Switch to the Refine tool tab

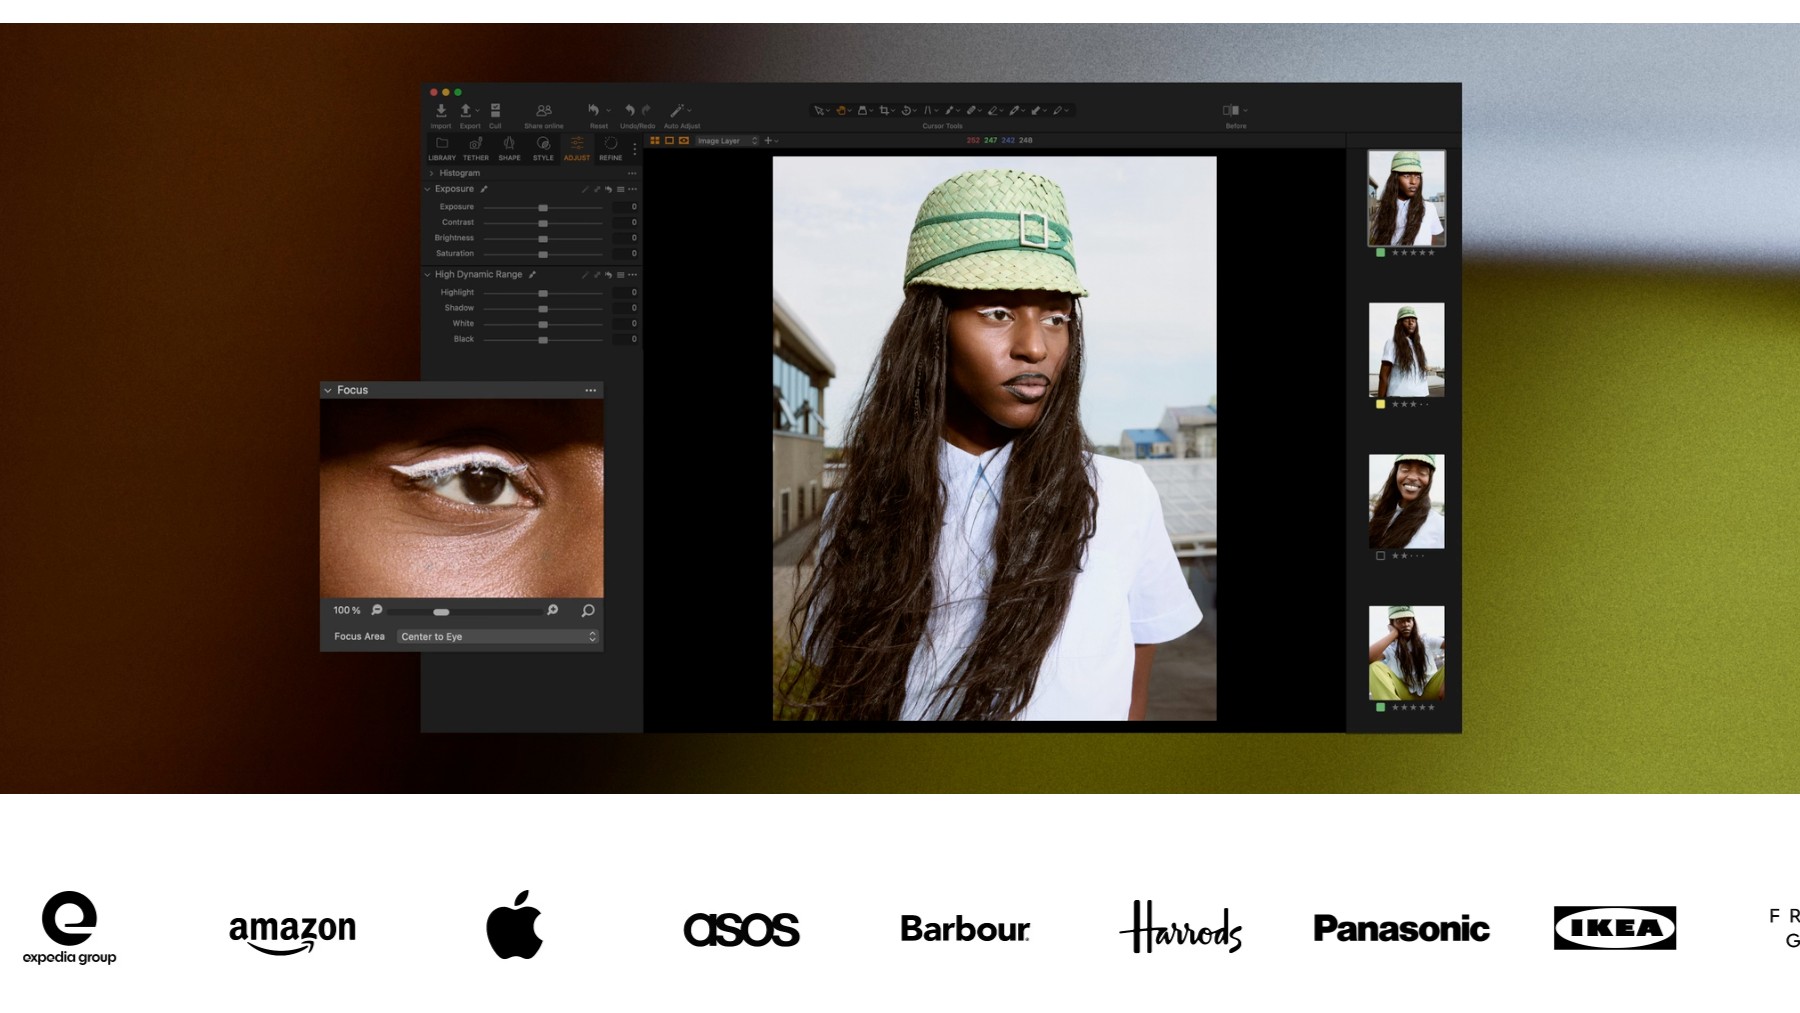(611, 148)
